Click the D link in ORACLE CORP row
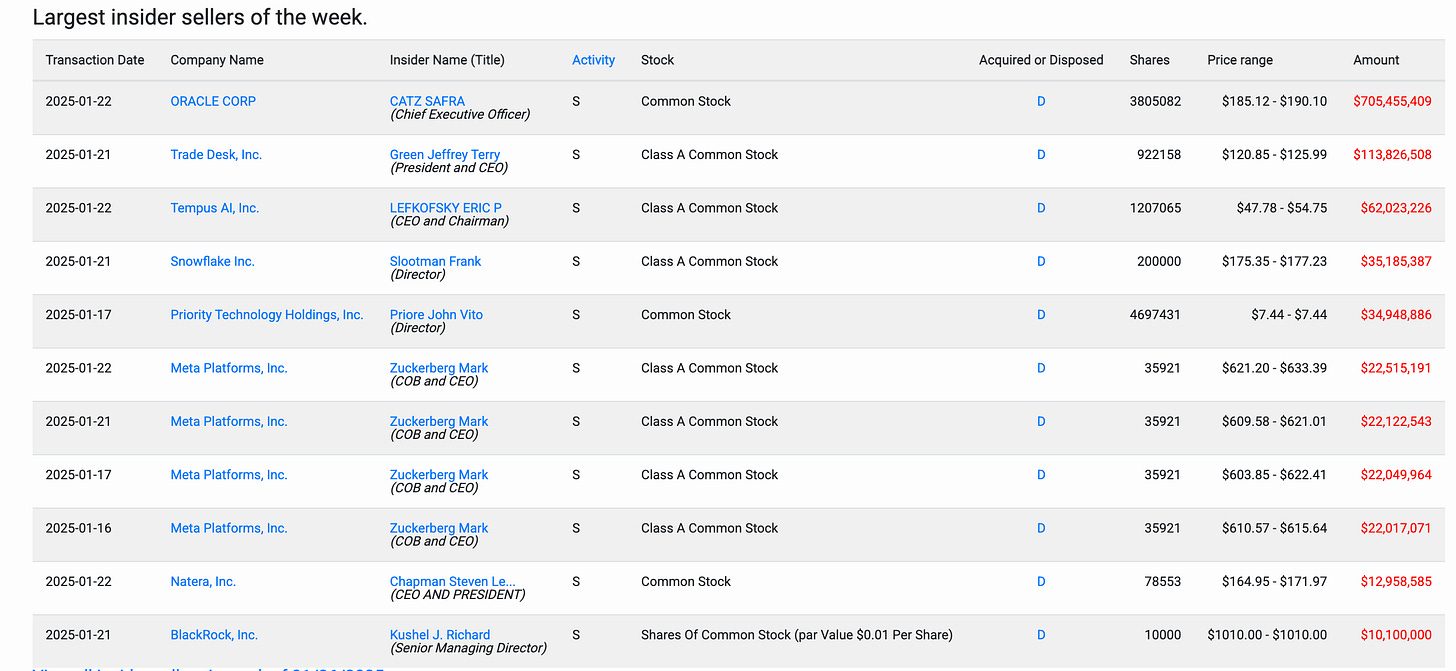Viewport: 1456px width, 671px height. 1041,101
